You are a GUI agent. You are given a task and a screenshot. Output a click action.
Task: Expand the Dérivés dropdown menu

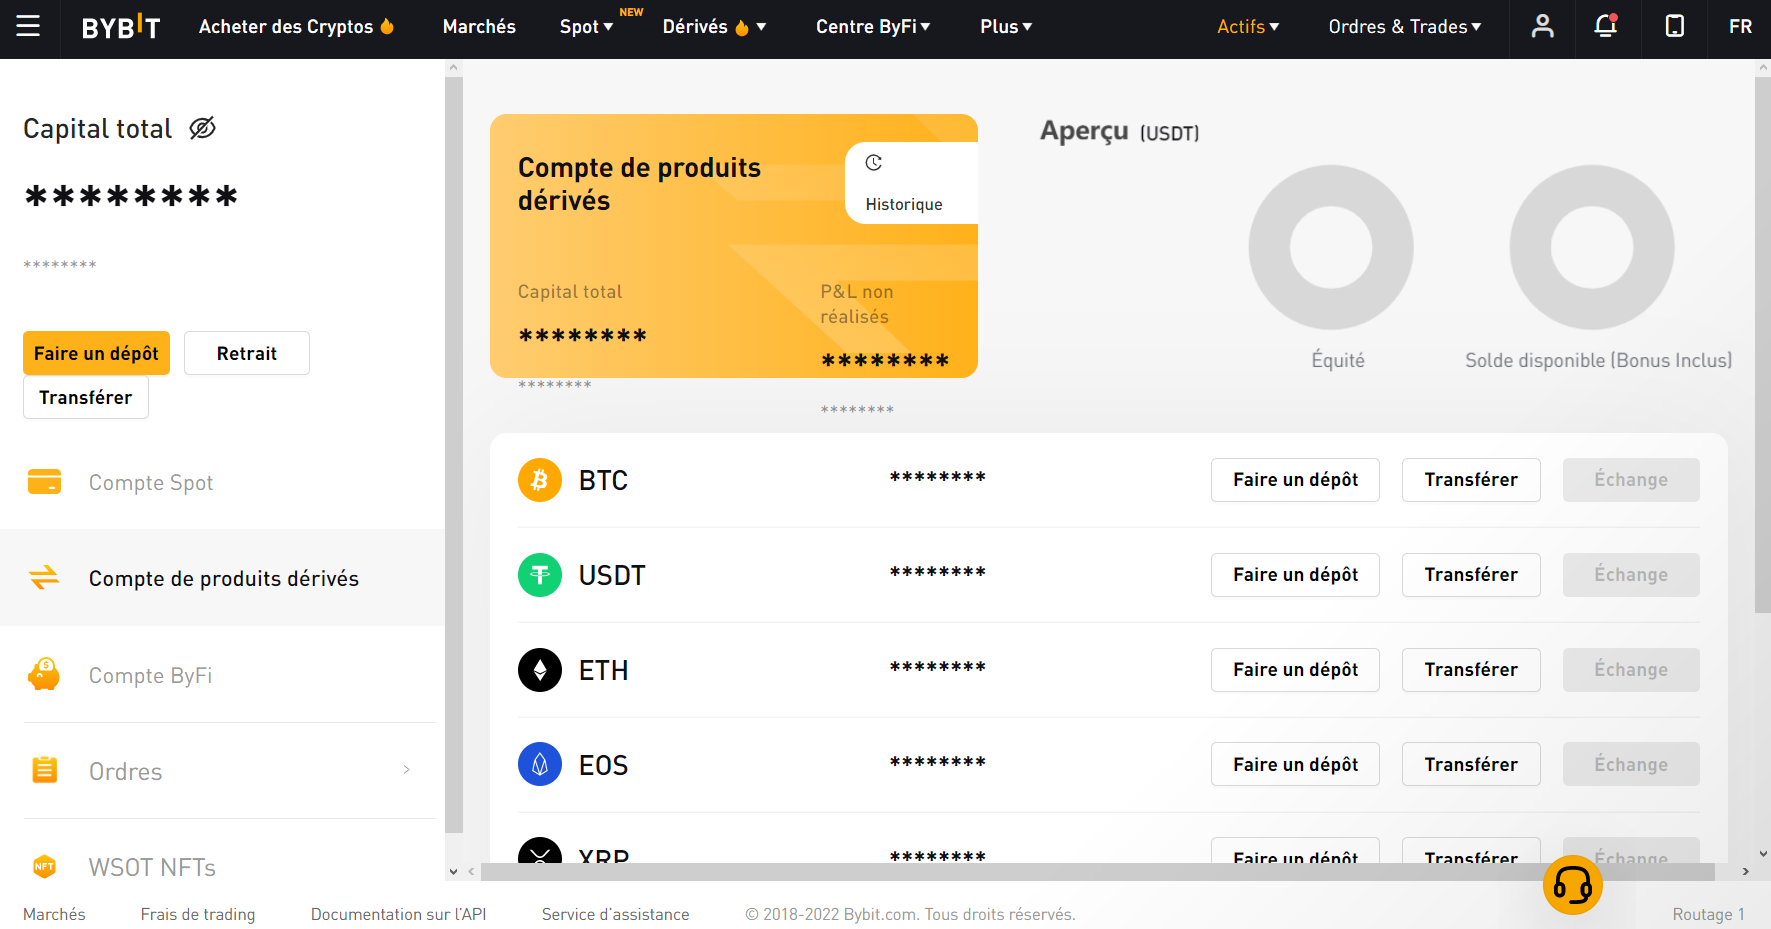click(714, 27)
